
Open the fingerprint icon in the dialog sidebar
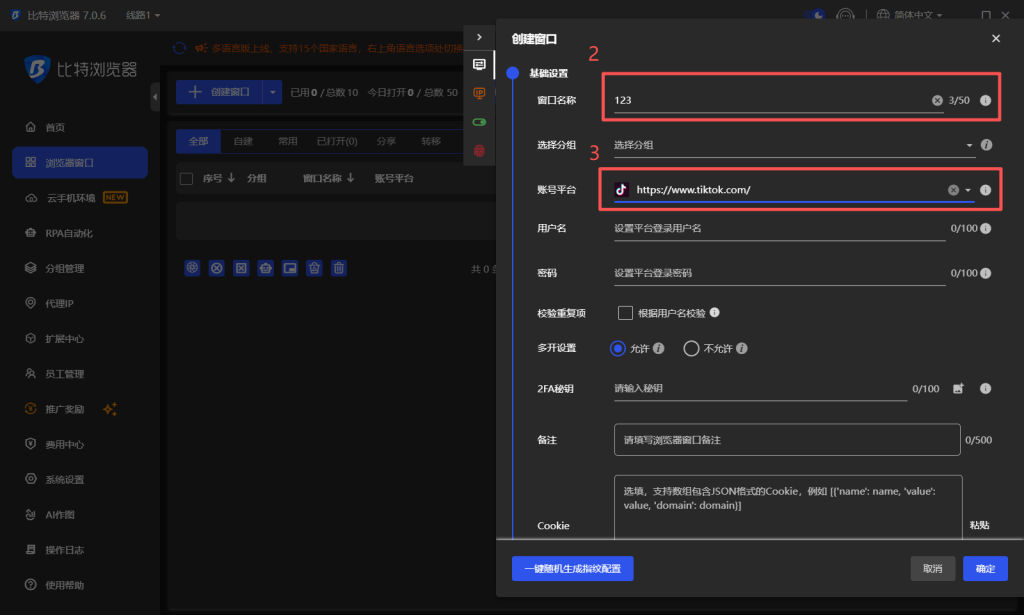pos(479,148)
